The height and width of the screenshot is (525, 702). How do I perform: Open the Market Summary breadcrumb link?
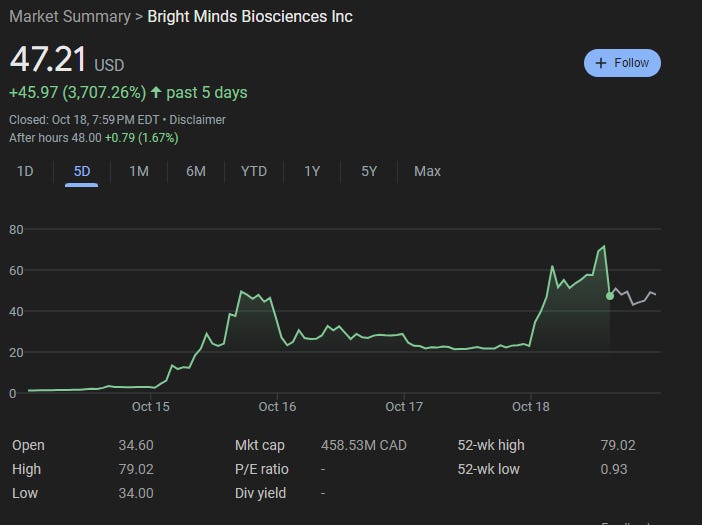click(70, 17)
